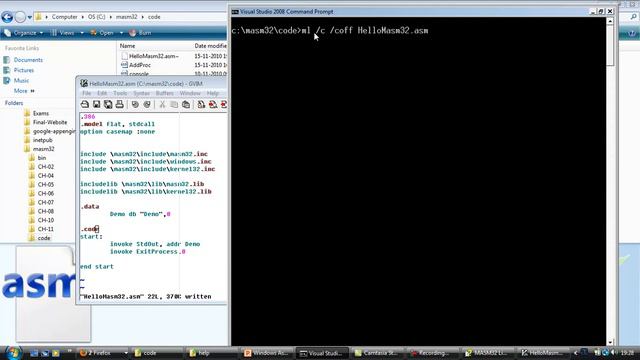Open the GVIM Tools menu
The height and width of the screenshot is (360, 640).
point(120,93)
